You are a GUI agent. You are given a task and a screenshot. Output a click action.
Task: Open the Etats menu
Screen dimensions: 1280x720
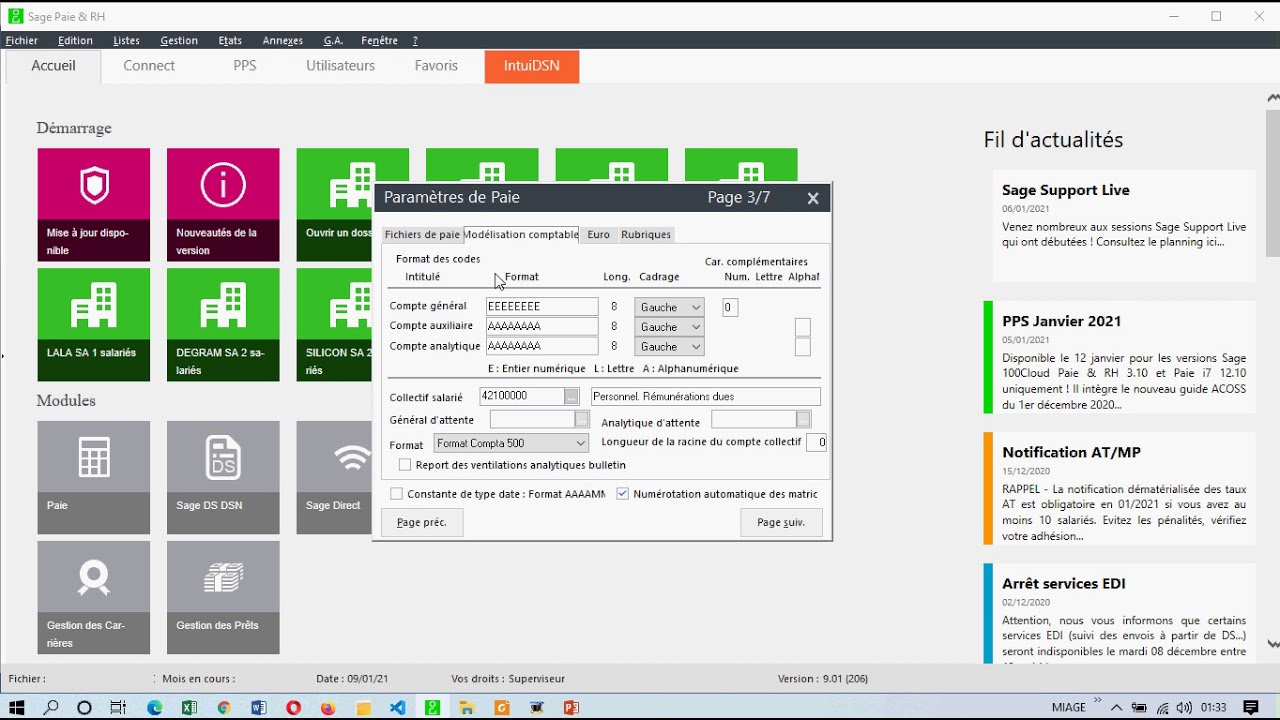click(230, 41)
